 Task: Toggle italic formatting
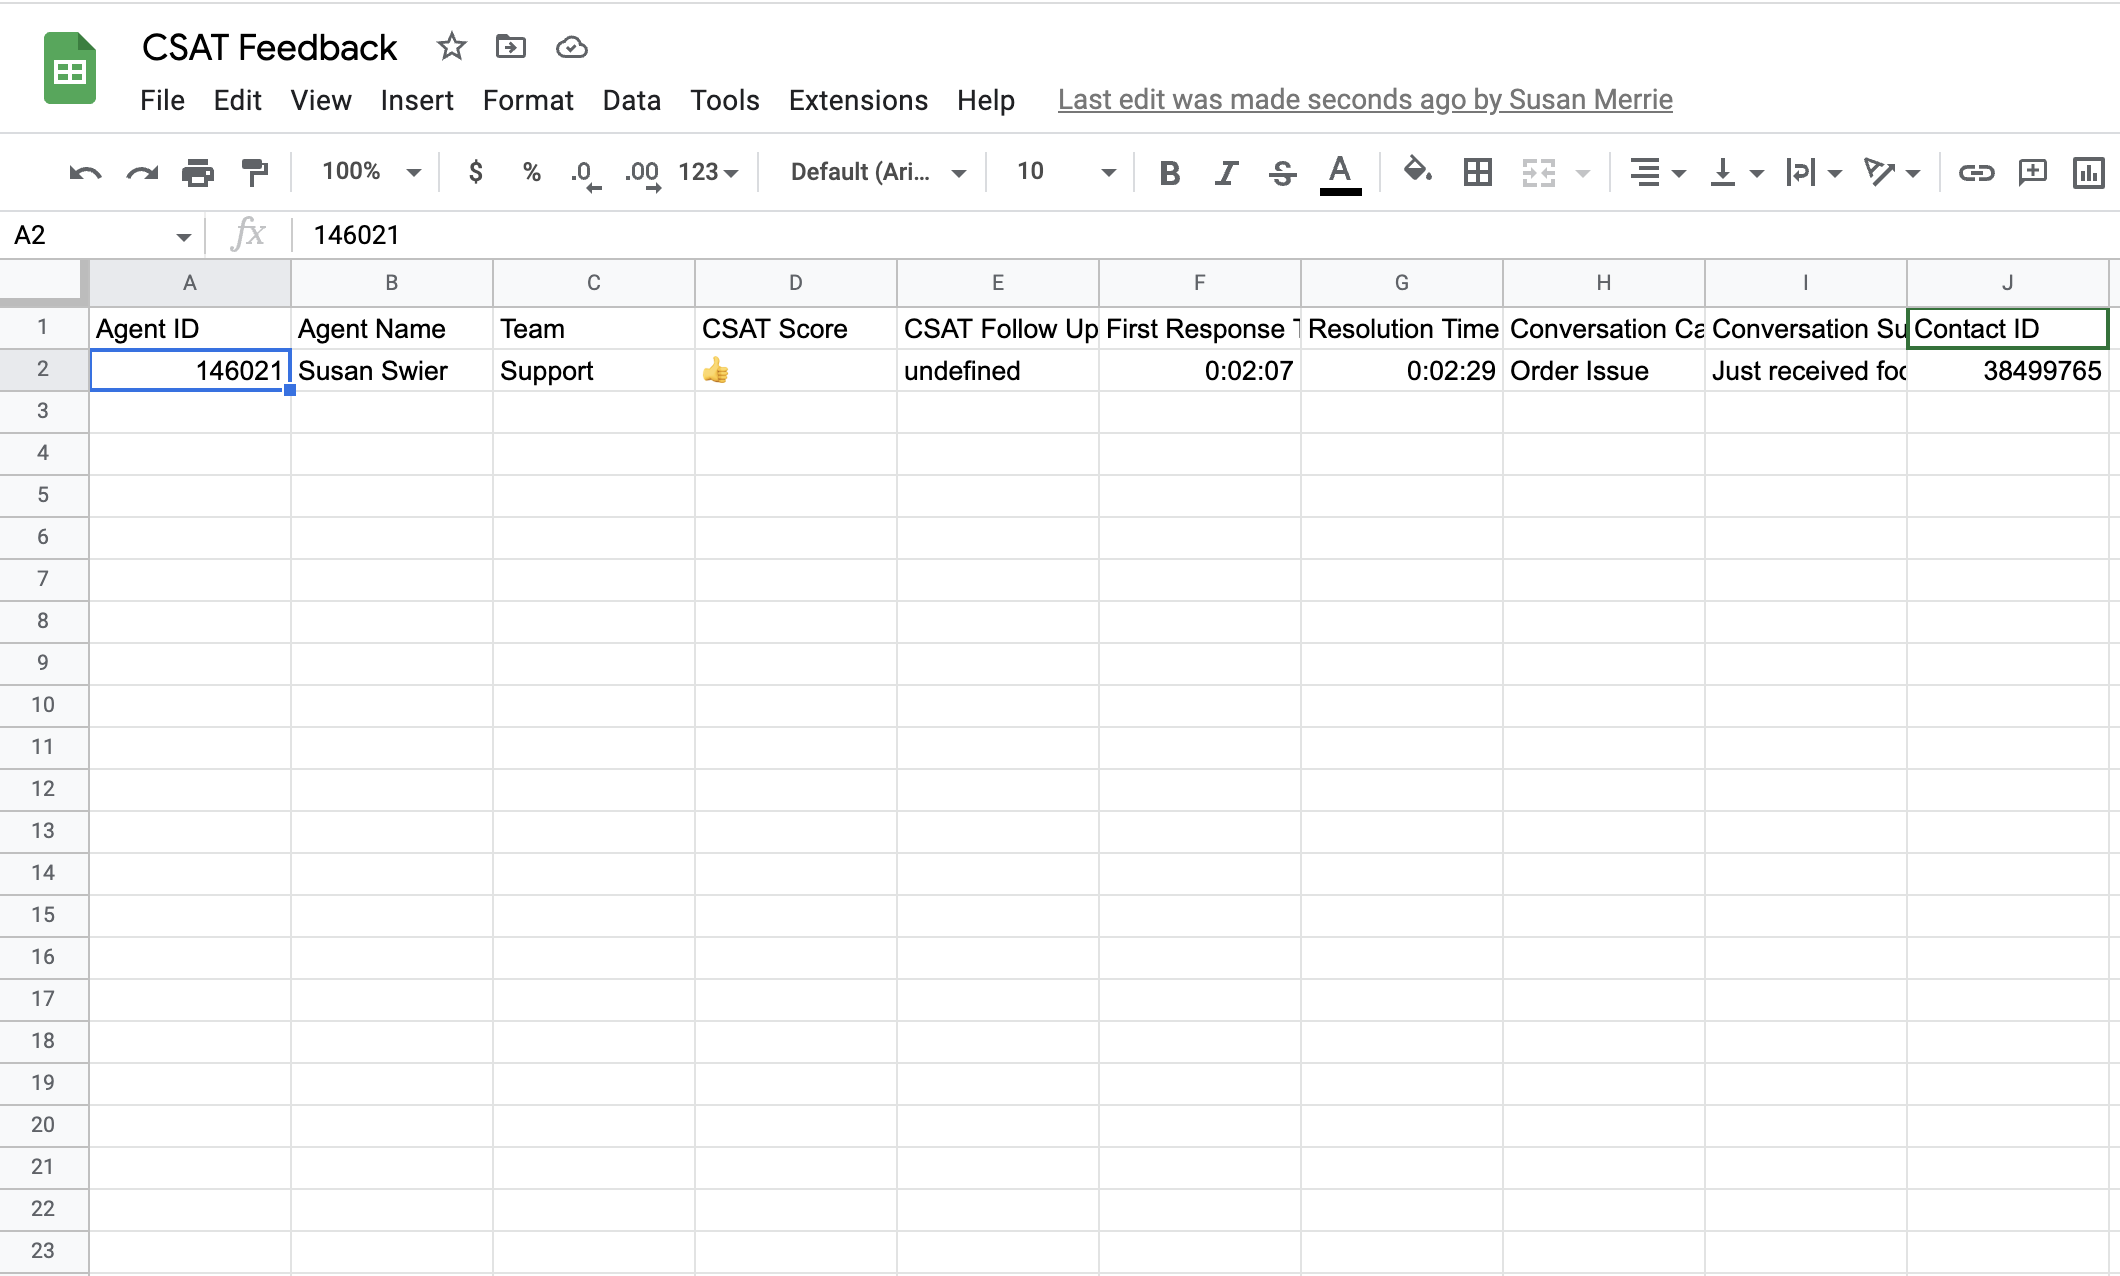[x=1226, y=173]
